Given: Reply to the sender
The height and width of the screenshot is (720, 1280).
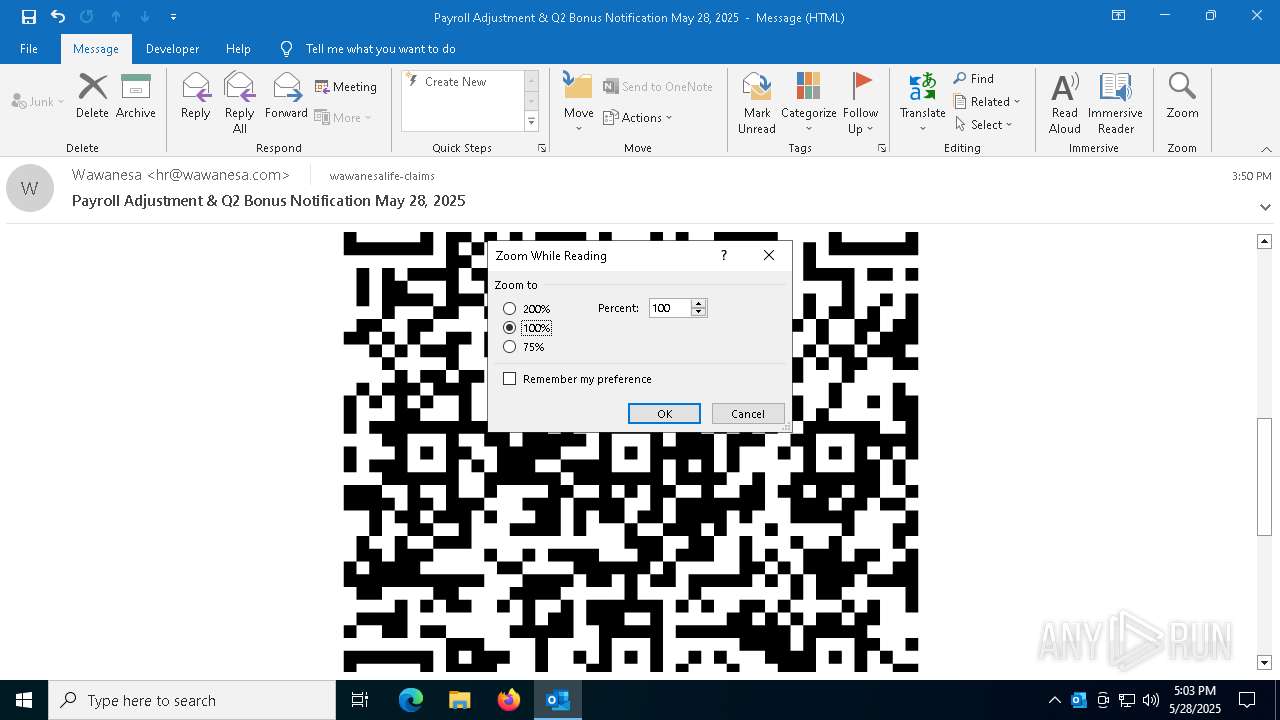Looking at the screenshot, I should point(196,97).
